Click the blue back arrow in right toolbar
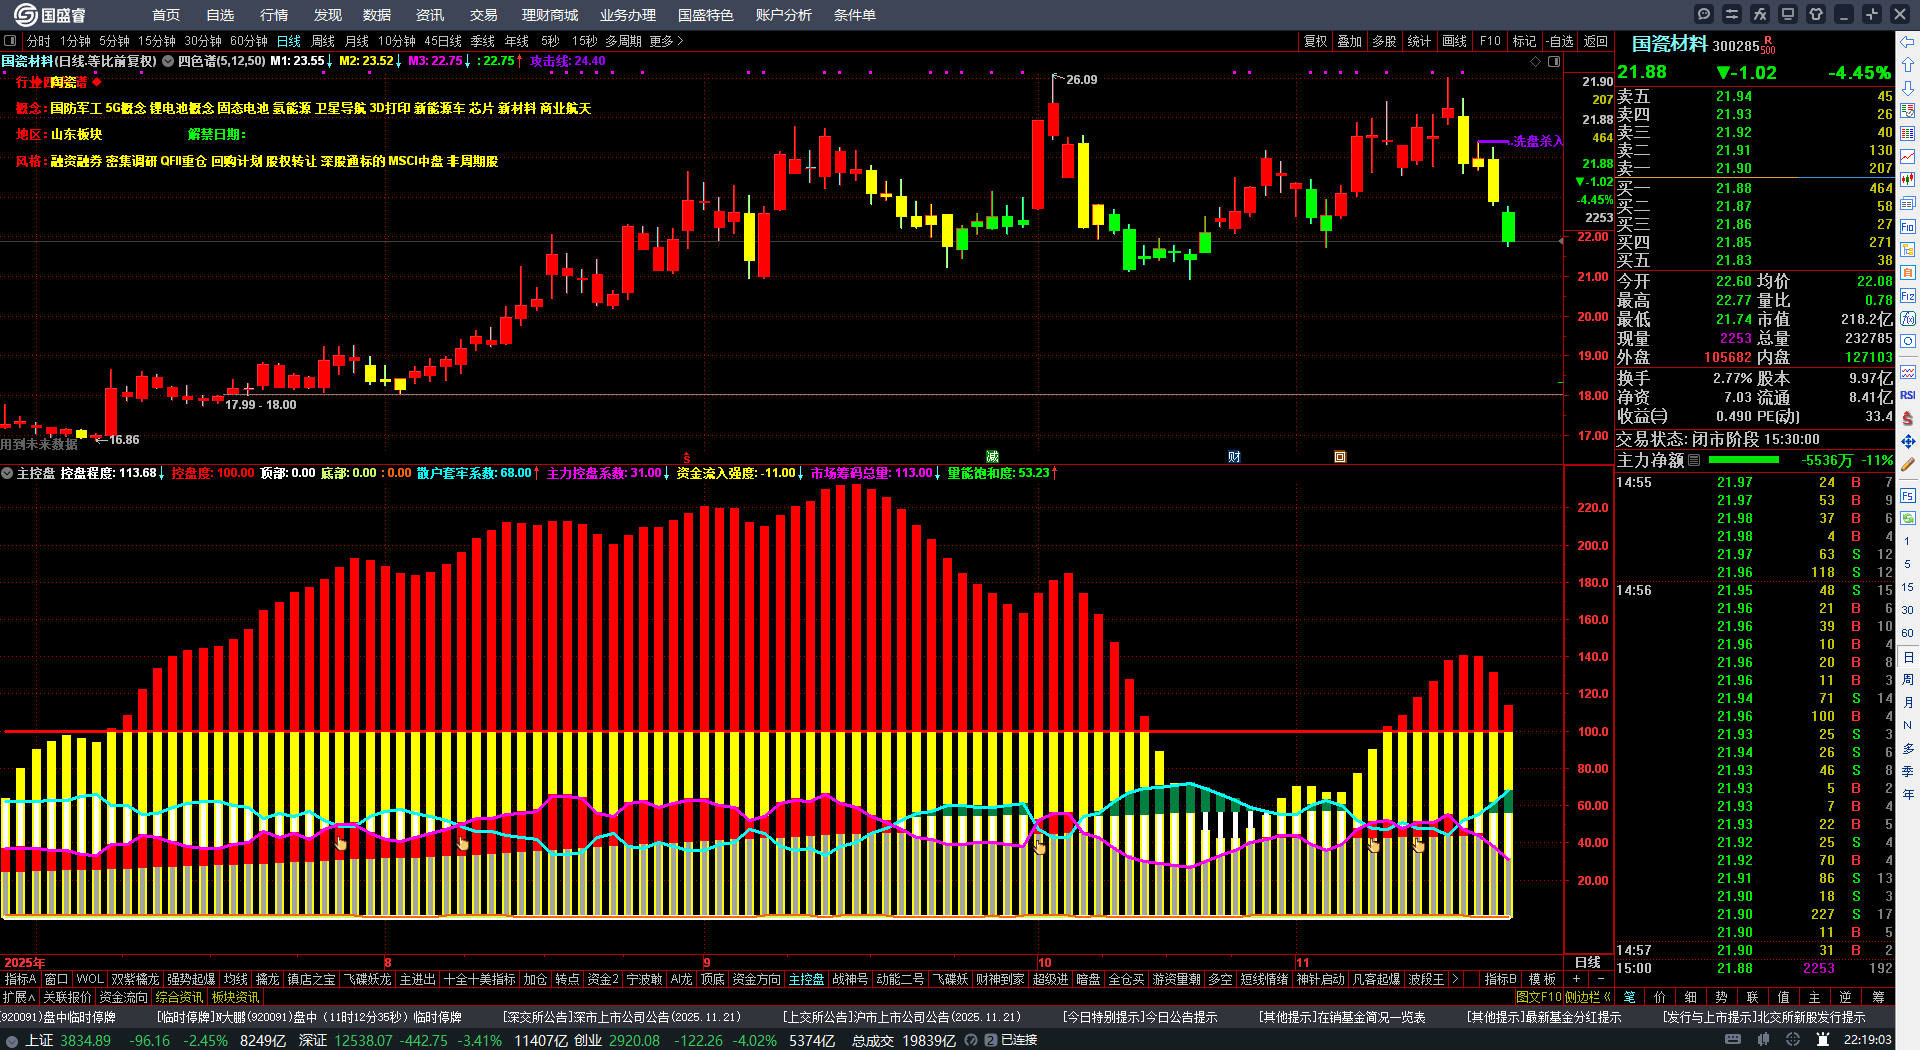This screenshot has width=1920, height=1050. coord(1908,42)
